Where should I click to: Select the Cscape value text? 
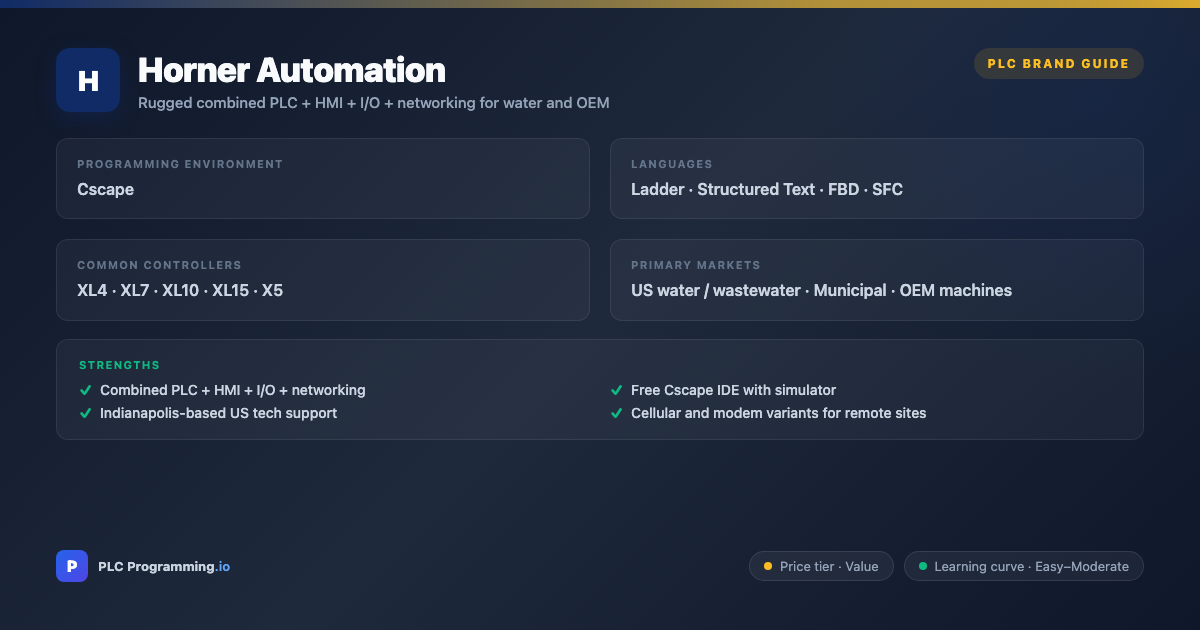pyautogui.click(x=105, y=189)
